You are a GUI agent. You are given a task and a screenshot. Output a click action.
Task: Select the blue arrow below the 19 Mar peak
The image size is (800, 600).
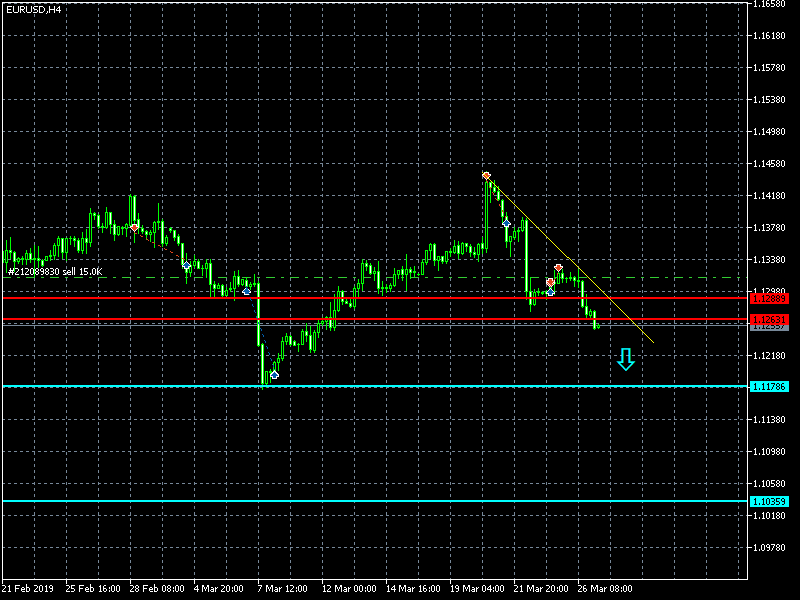pyautogui.click(x=506, y=223)
